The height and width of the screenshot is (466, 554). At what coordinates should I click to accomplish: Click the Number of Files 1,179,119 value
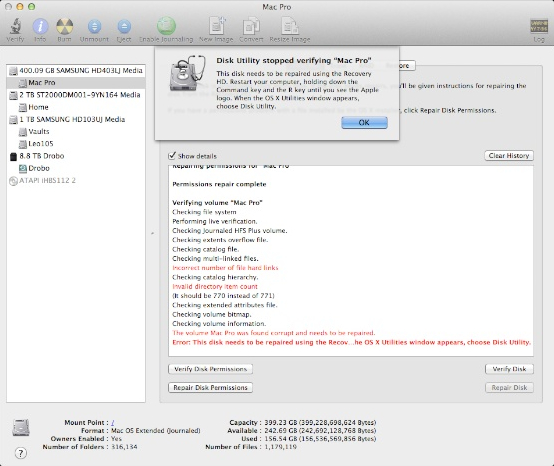pyautogui.click(x=281, y=447)
